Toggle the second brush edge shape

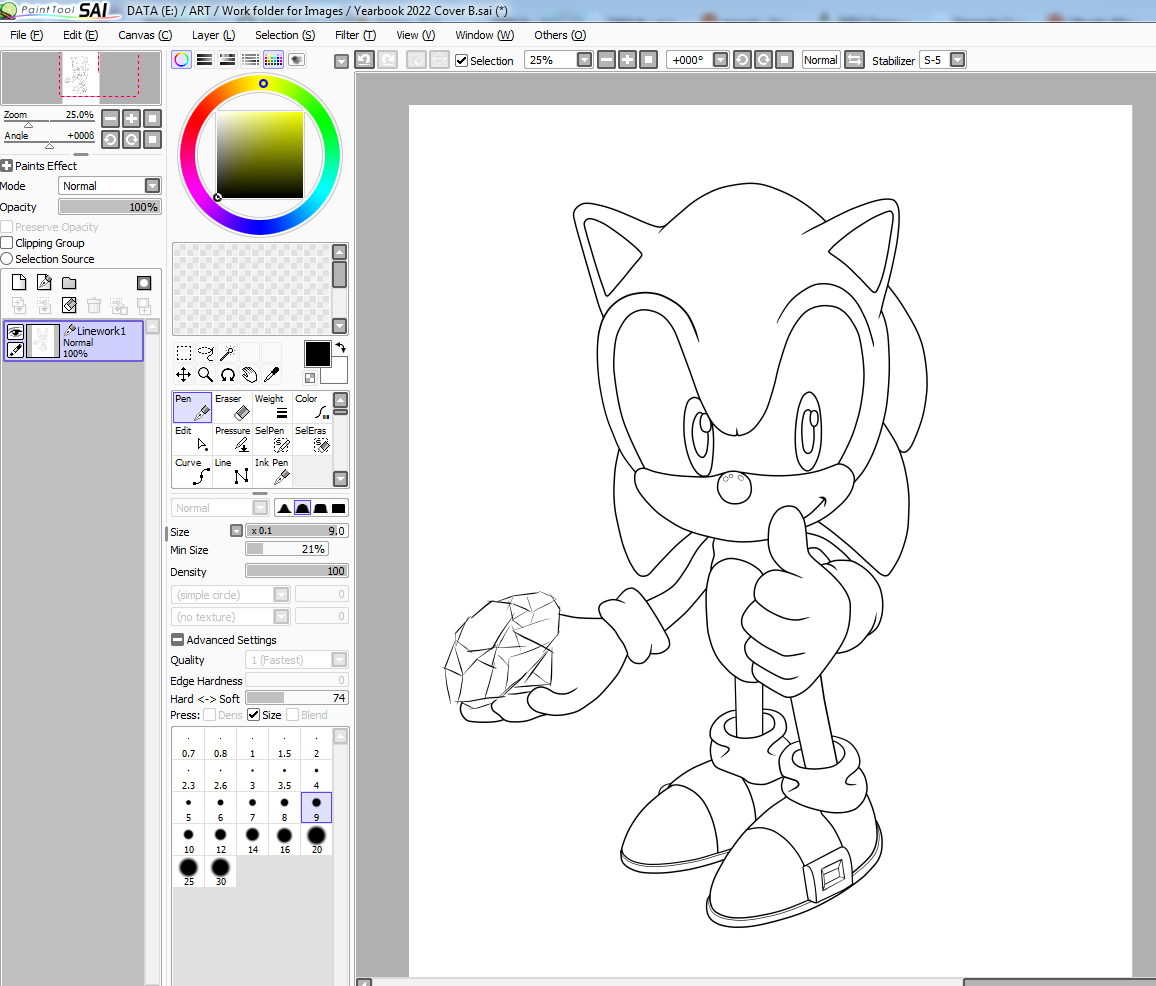pos(302,508)
